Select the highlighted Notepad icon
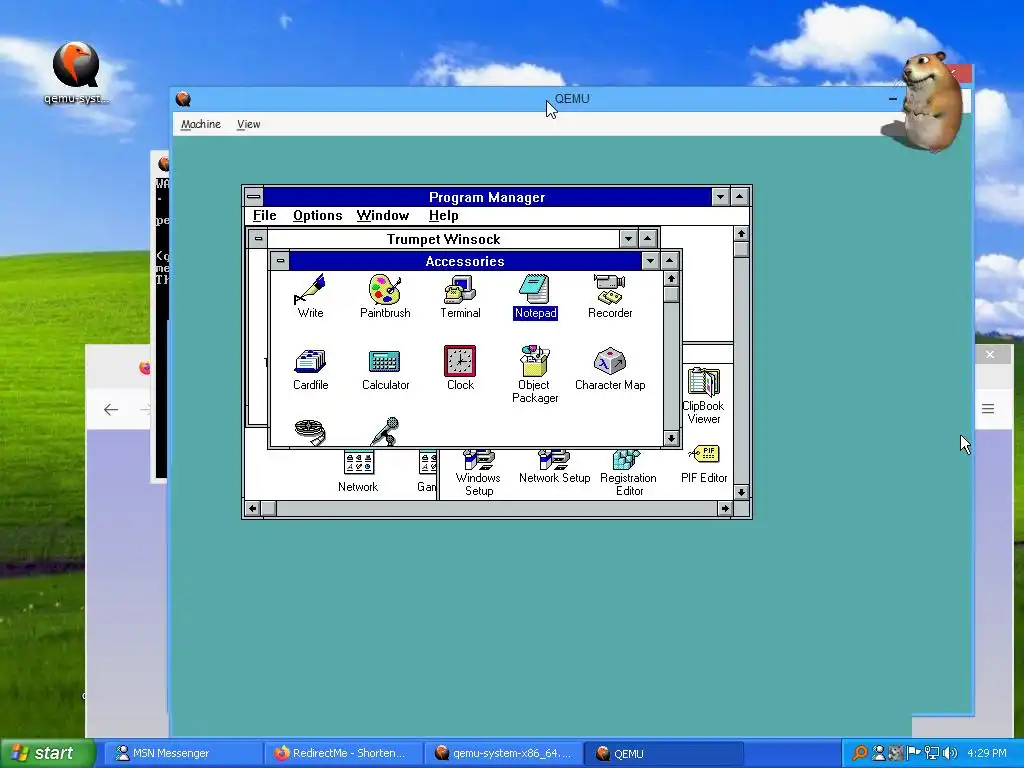The height and width of the screenshot is (768, 1024). pos(535,296)
